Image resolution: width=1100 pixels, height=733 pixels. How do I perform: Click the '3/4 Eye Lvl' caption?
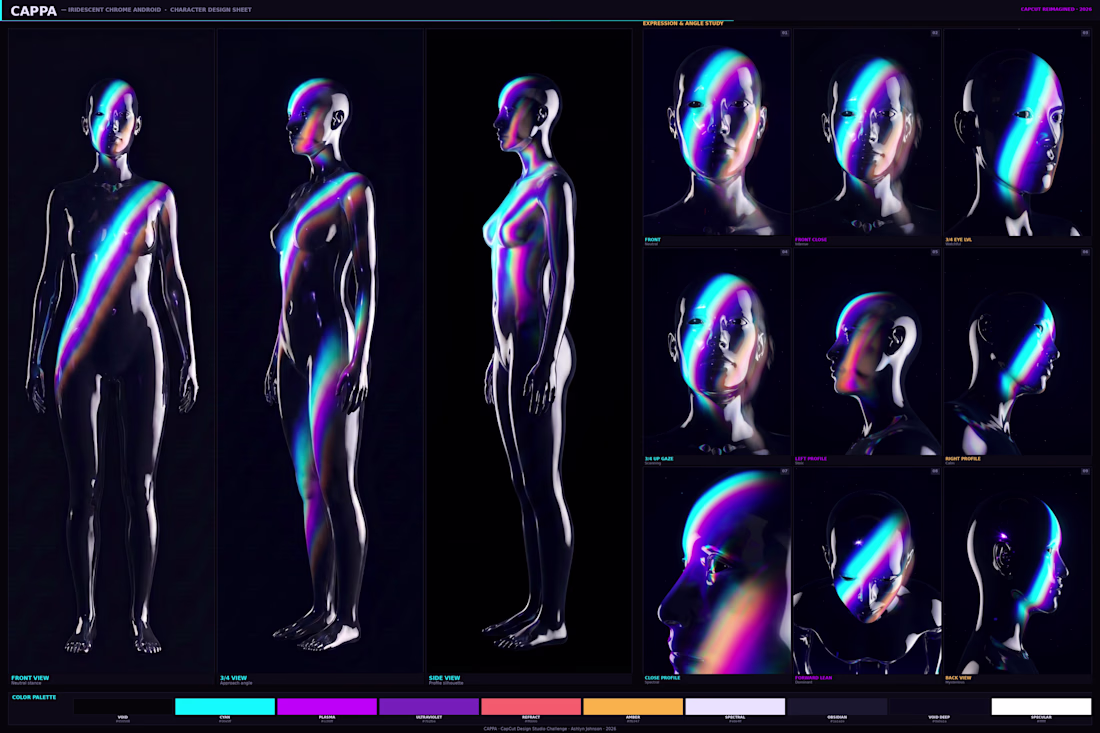coord(958,239)
